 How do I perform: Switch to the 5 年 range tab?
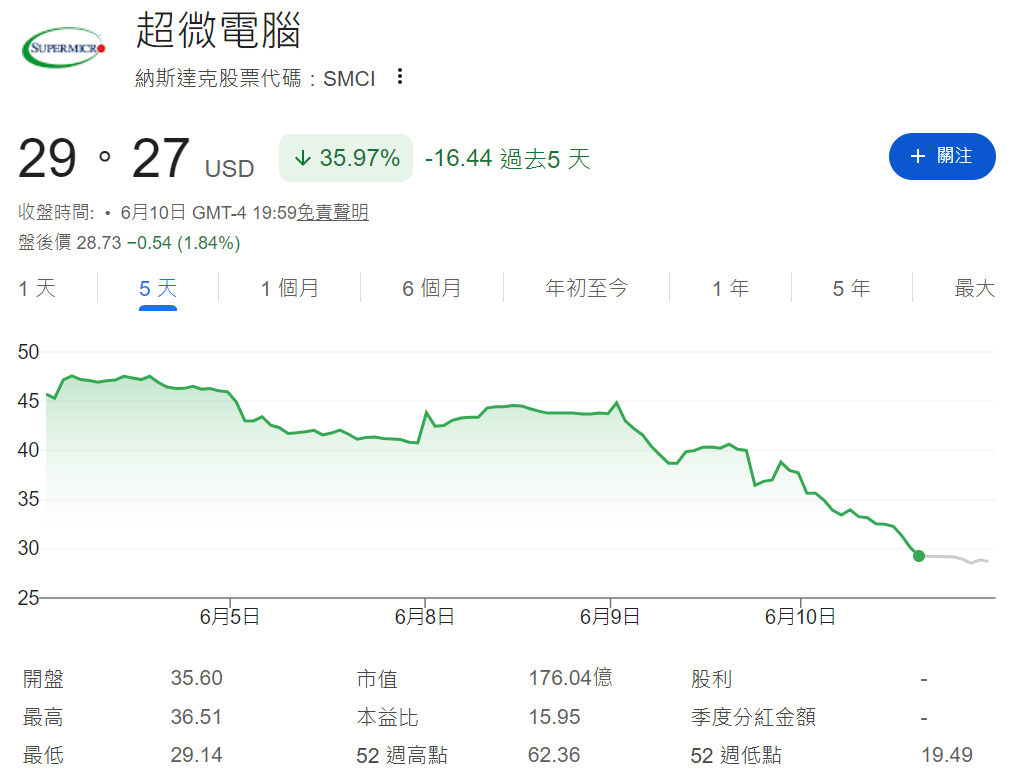tap(852, 288)
